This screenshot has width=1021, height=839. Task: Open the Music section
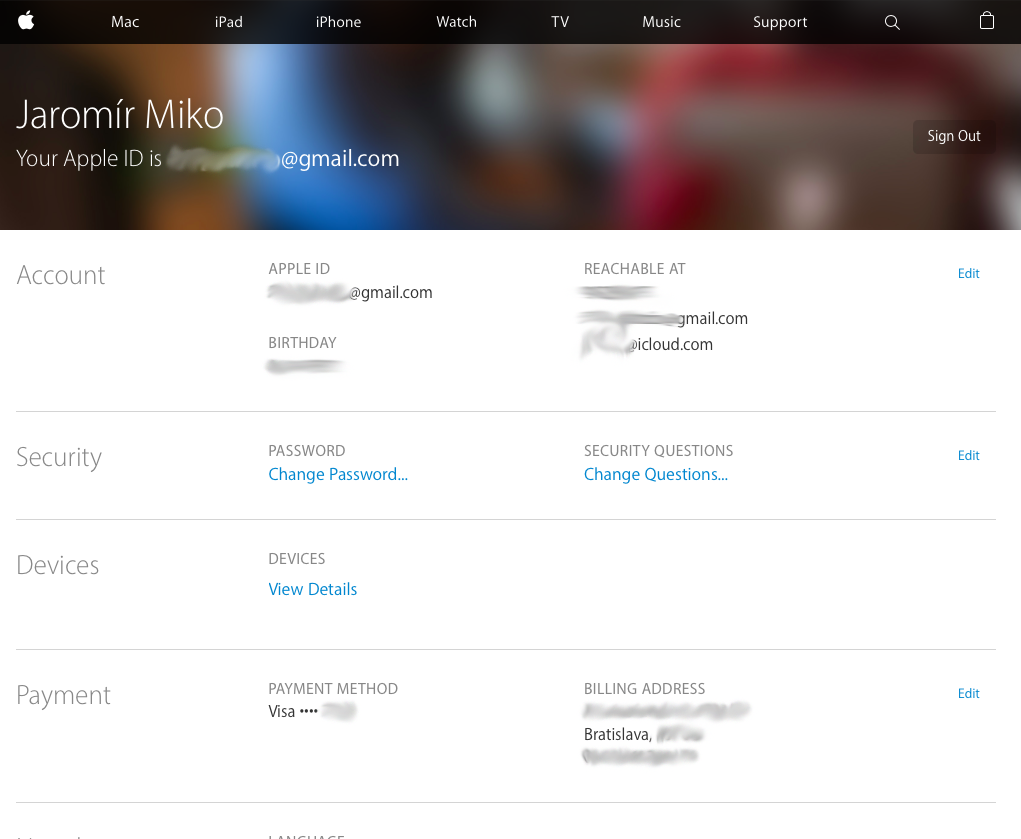pos(661,21)
